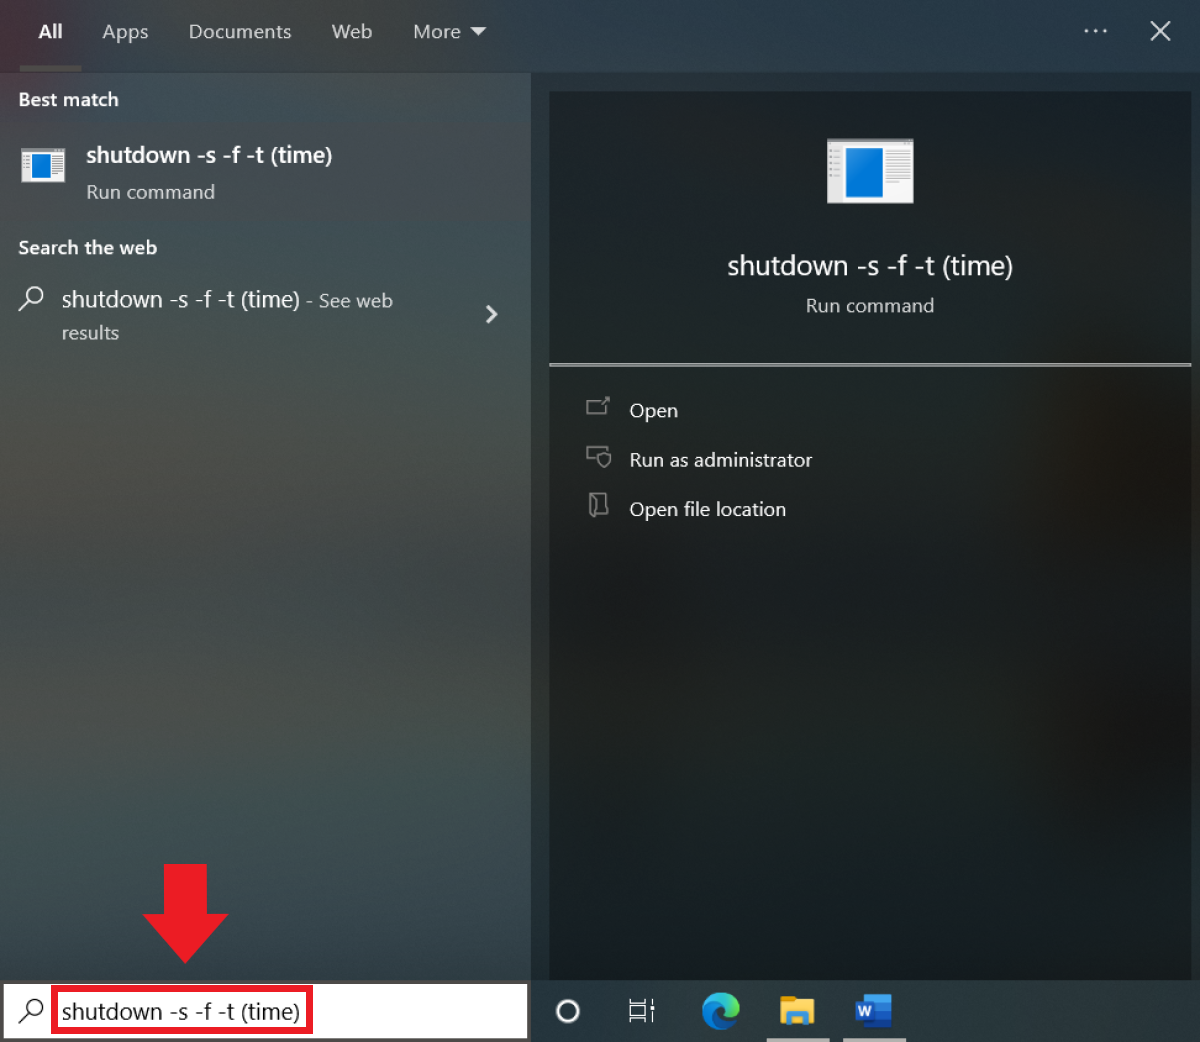Select the All search tab

(x=50, y=32)
